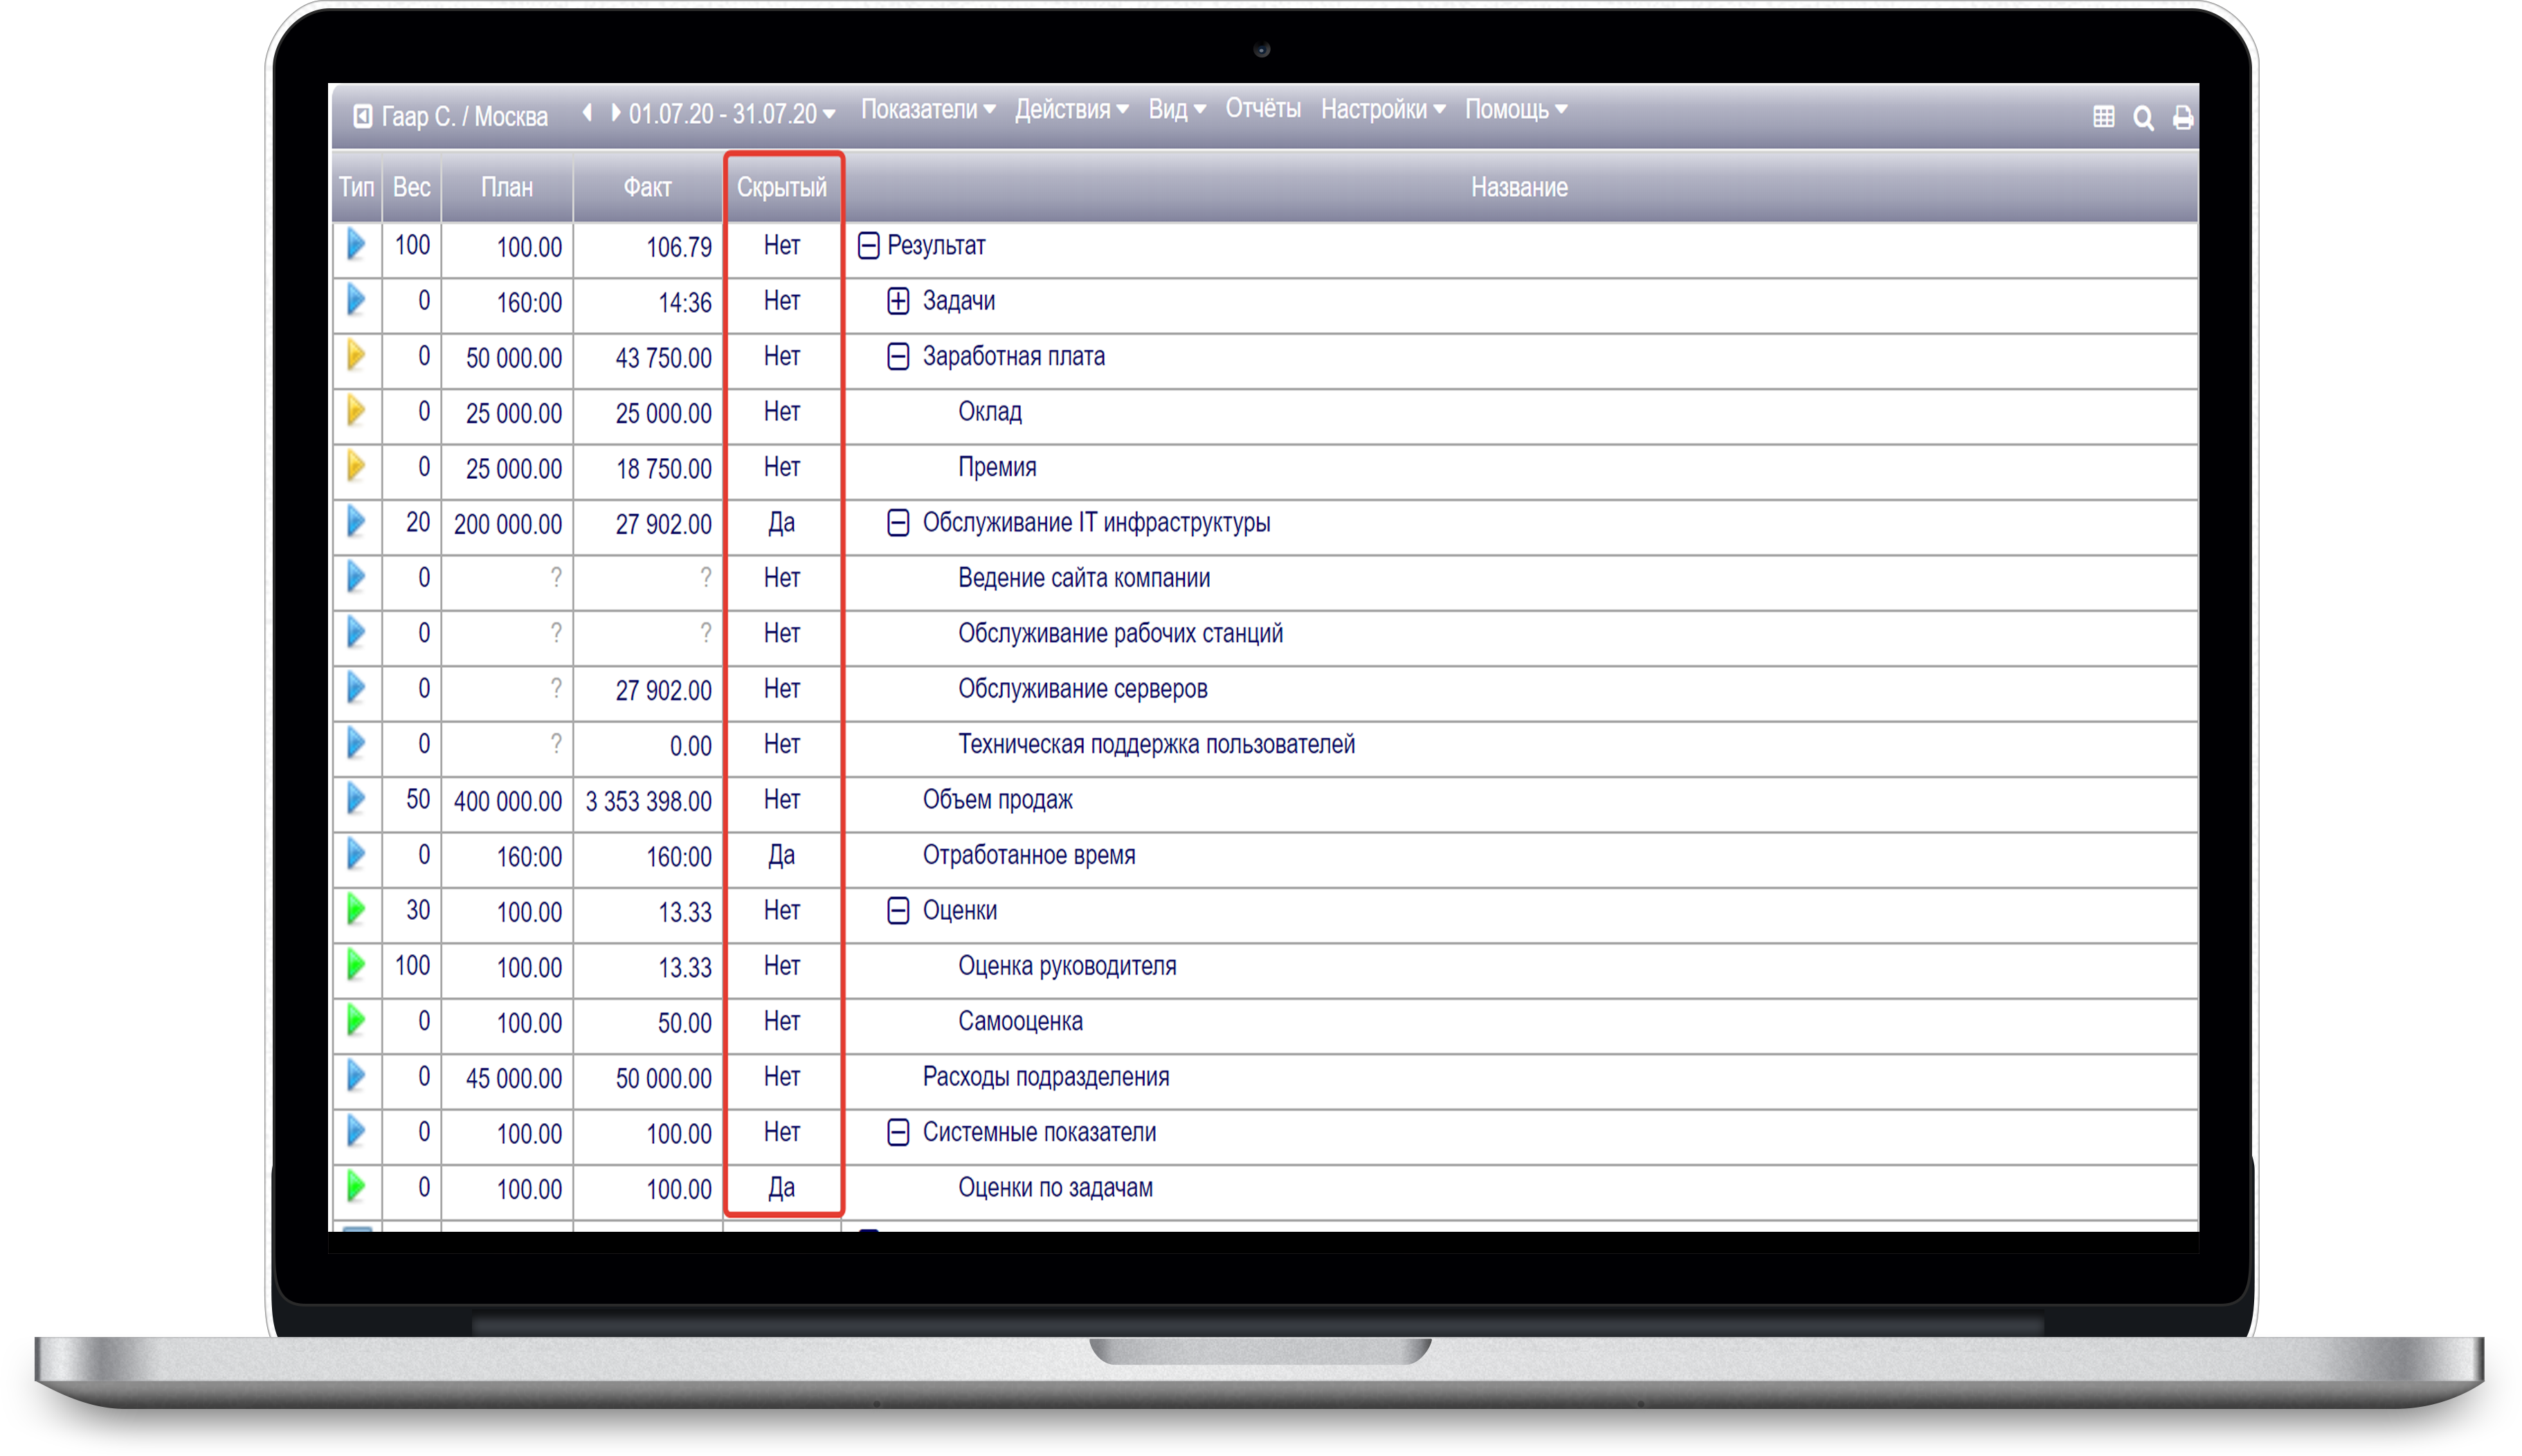Open the Отчёты menu item
The image size is (2522, 1456).
(x=1263, y=109)
